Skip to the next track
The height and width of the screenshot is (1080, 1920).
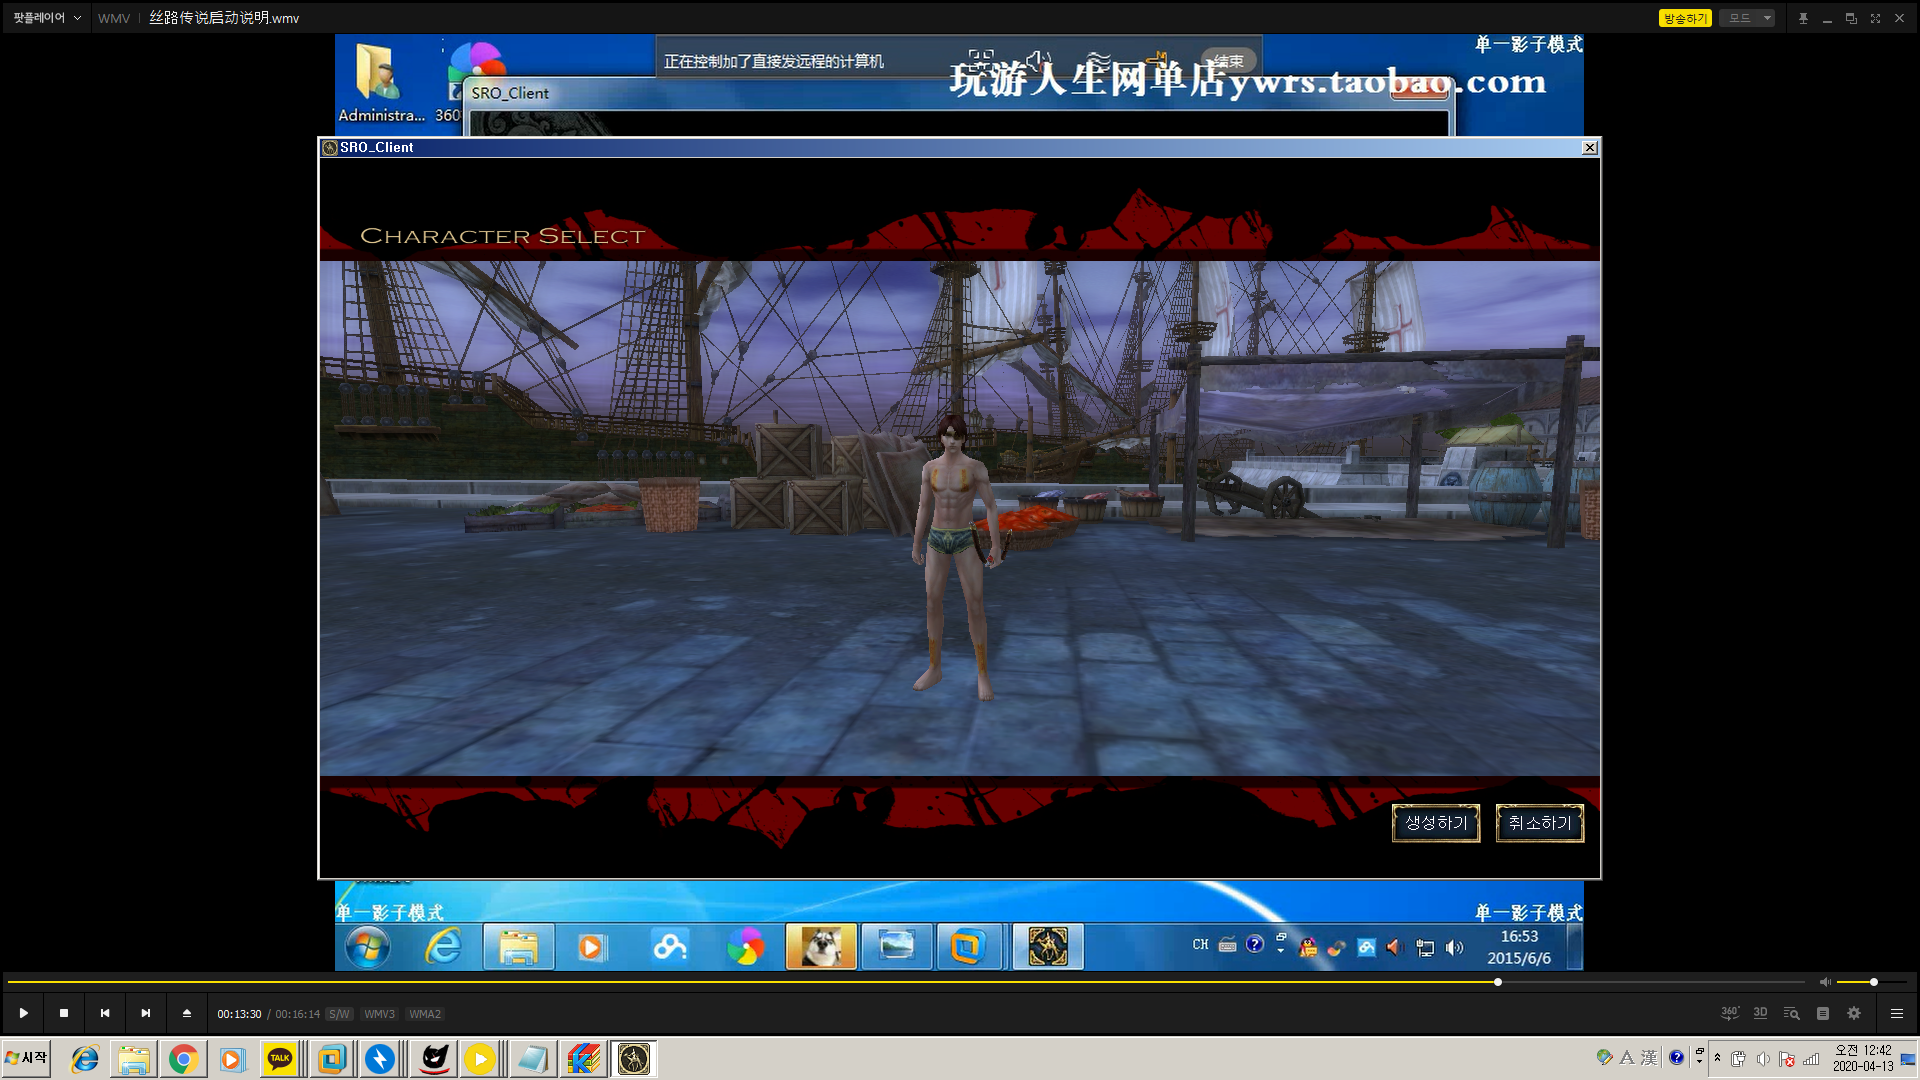point(146,1013)
